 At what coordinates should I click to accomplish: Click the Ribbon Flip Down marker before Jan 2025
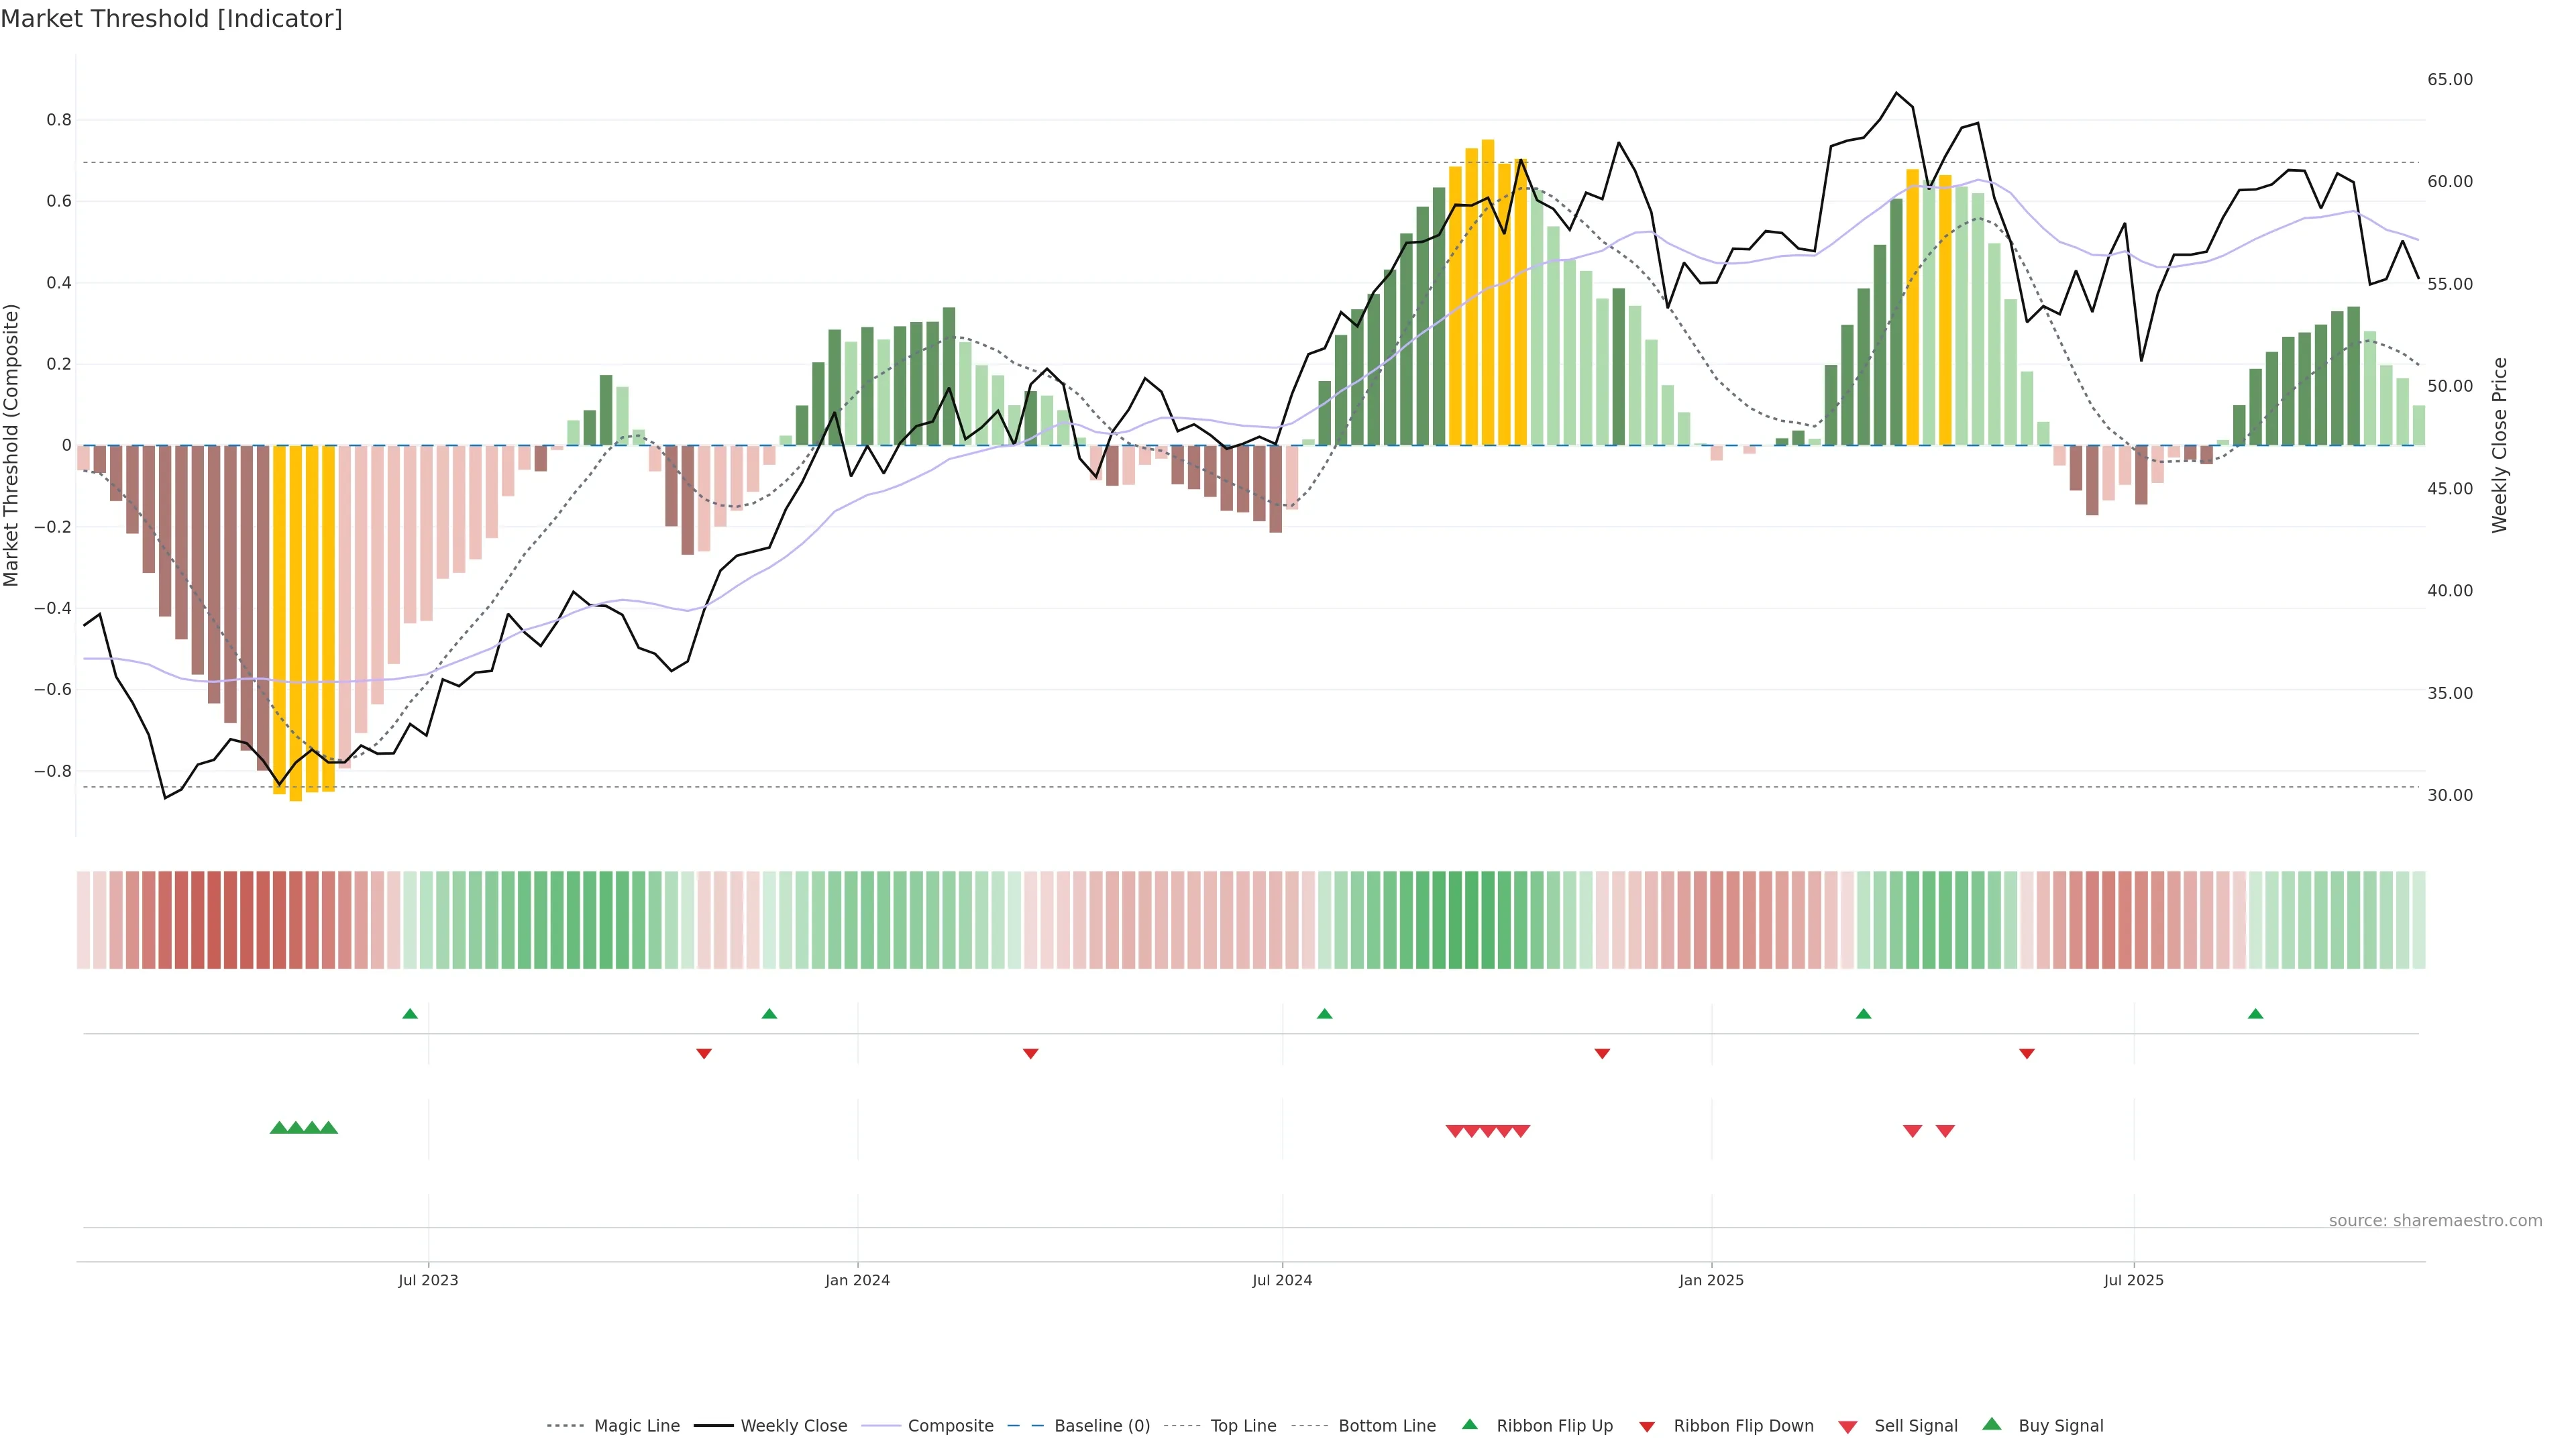pos(1602,1054)
